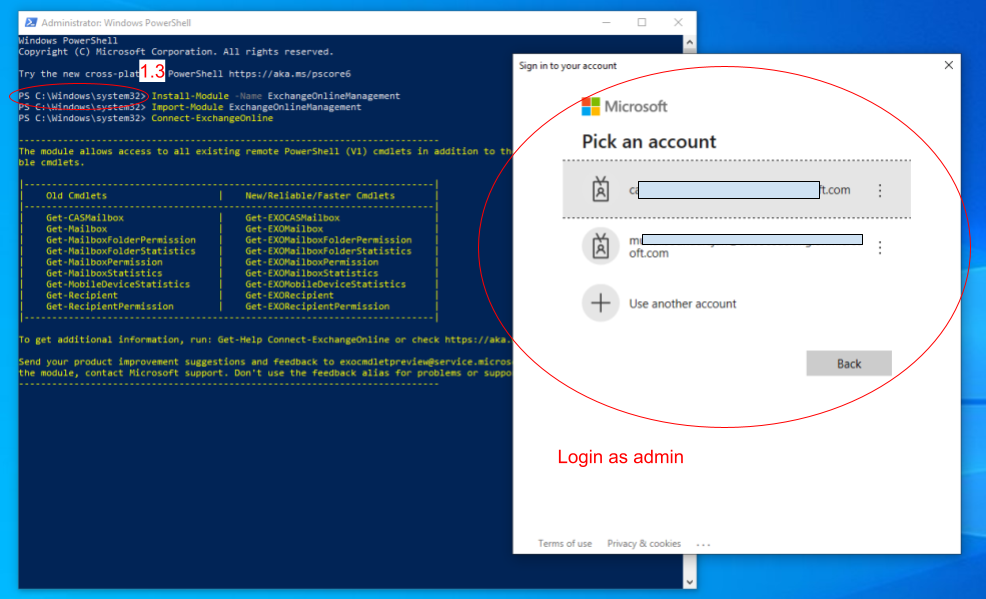Click the Administrator: Windows PowerShell title text
This screenshot has height=599, width=986.
click(116, 23)
